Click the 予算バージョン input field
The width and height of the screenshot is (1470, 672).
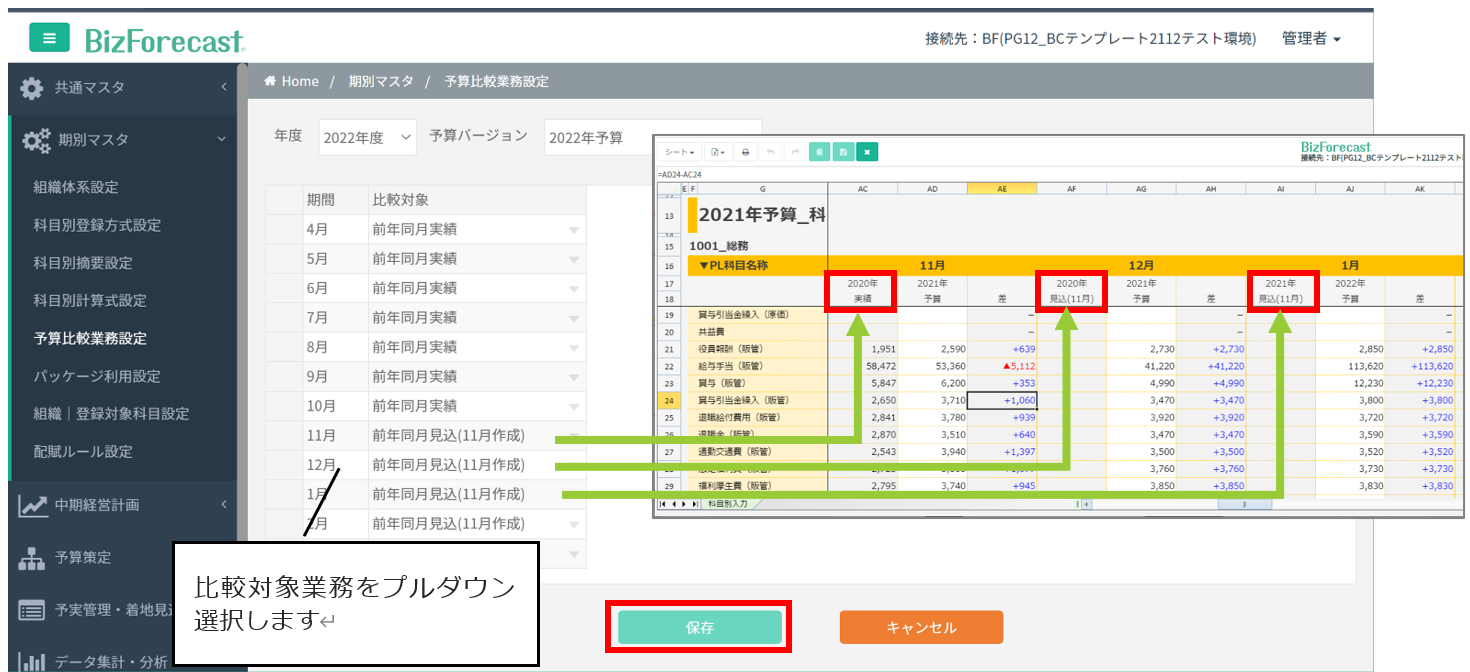pyautogui.click(x=598, y=138)
